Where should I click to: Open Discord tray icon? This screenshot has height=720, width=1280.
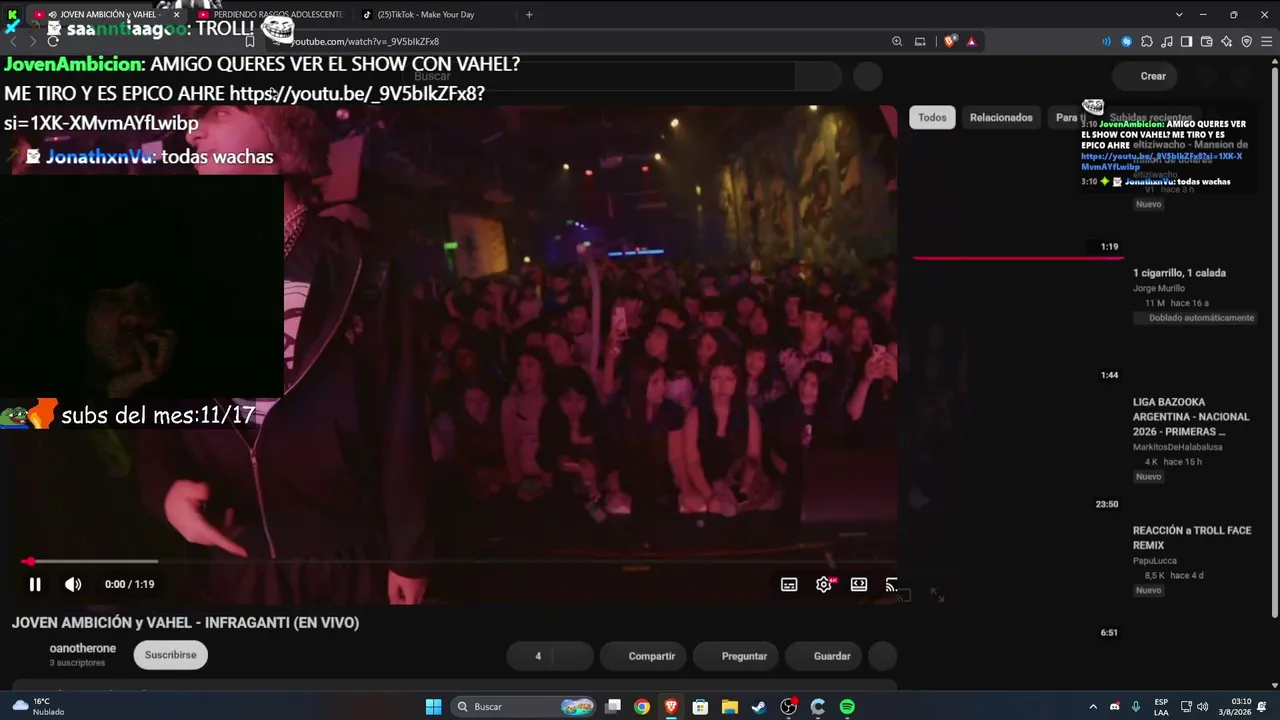1115,707
